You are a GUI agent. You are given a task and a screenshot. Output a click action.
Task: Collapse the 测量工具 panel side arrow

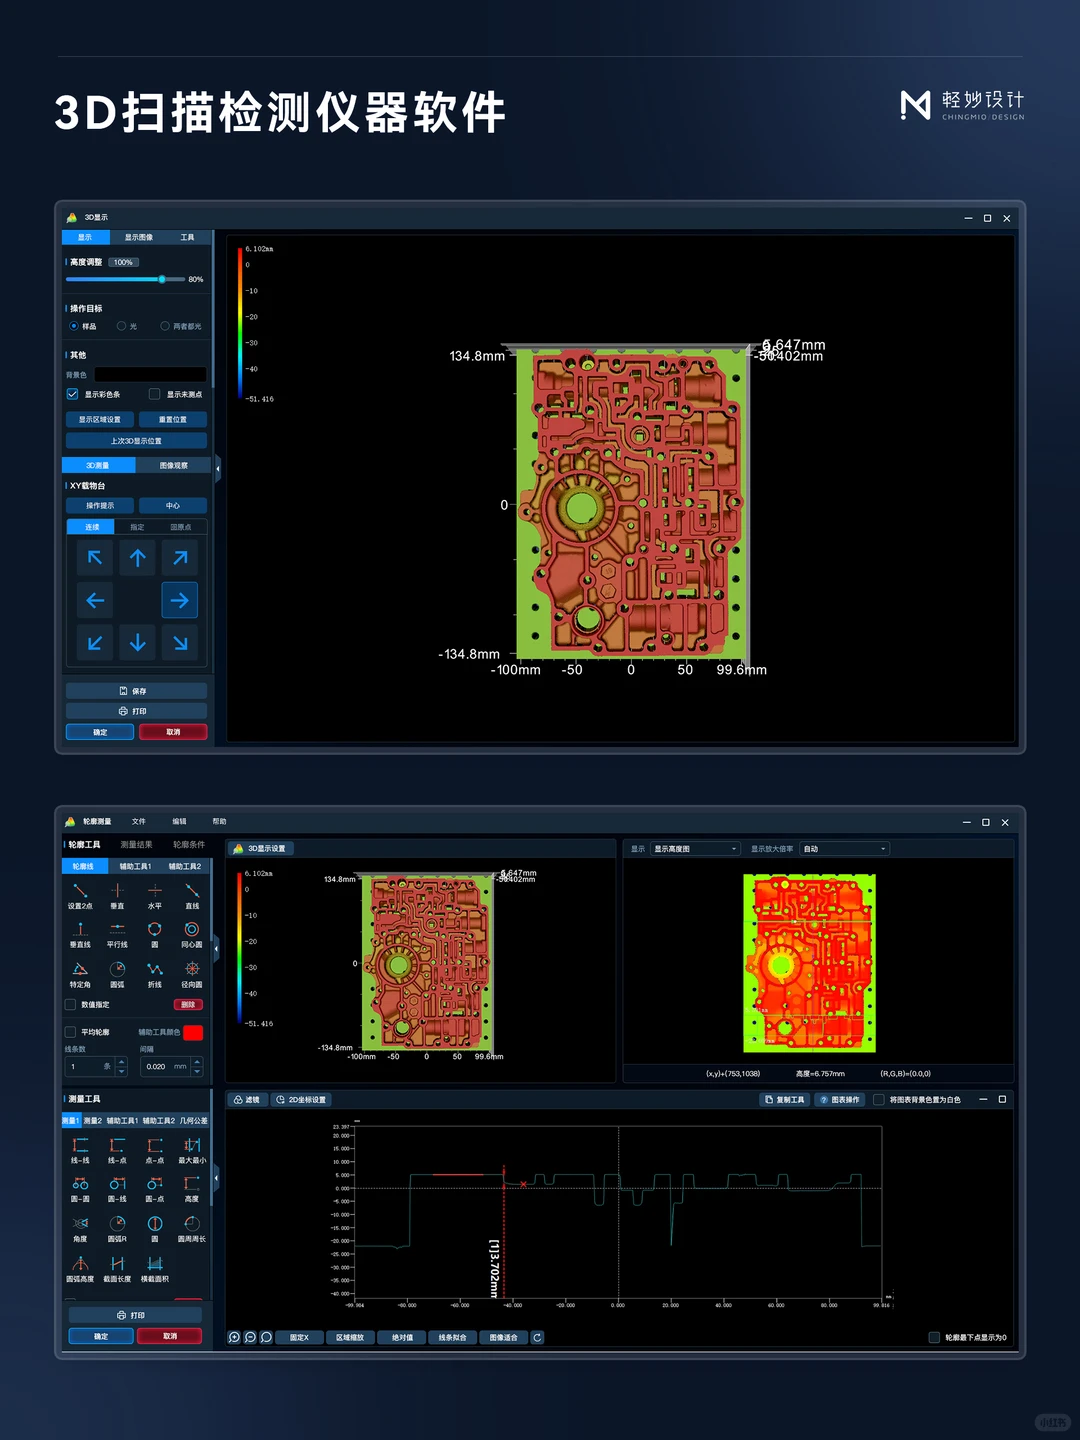pos(216,1179)
